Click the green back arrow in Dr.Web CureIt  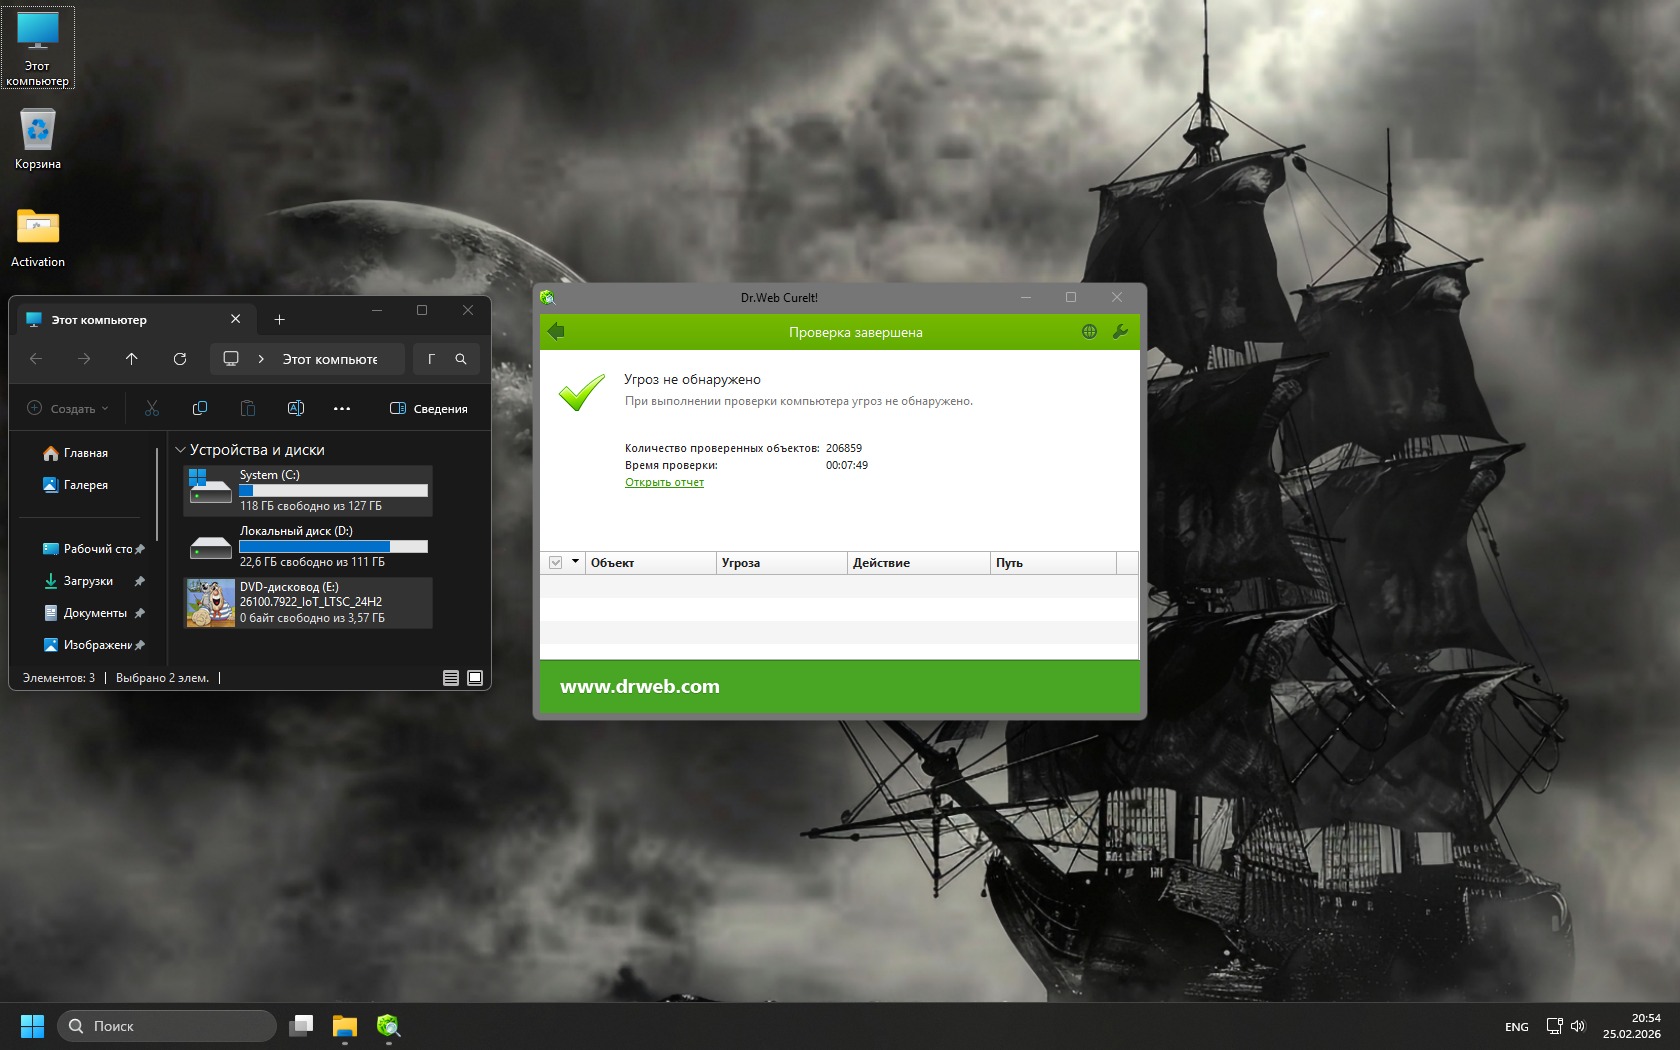coord(557,332)
